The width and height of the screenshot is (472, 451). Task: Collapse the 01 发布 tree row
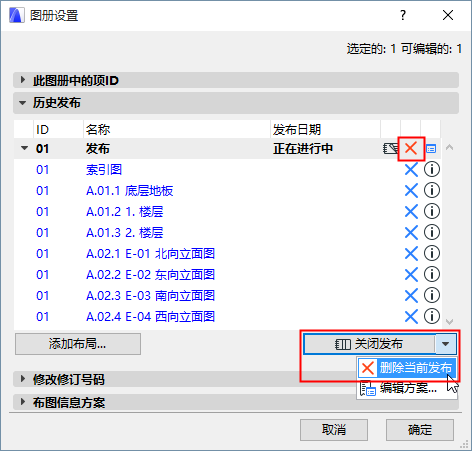[x=24, y=148]
